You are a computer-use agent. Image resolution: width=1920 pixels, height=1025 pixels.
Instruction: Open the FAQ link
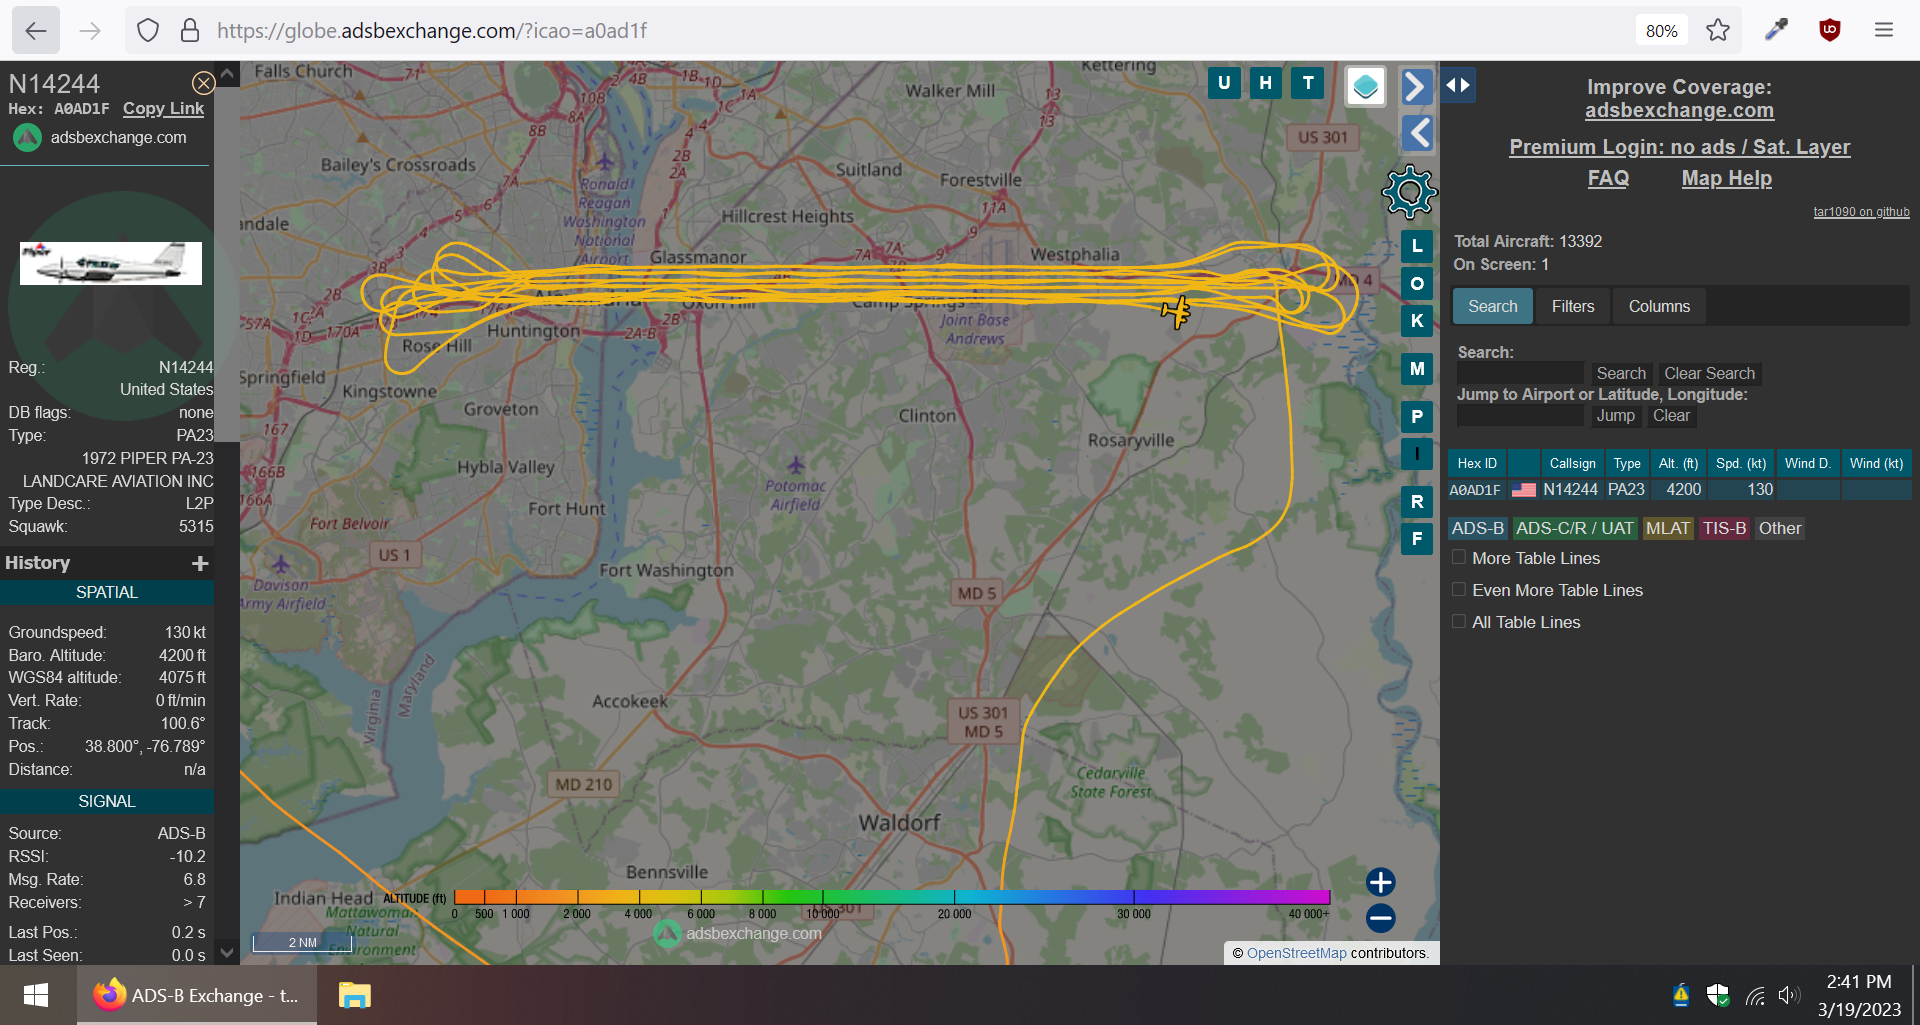pyautogui.click(x=1608, y=178)
